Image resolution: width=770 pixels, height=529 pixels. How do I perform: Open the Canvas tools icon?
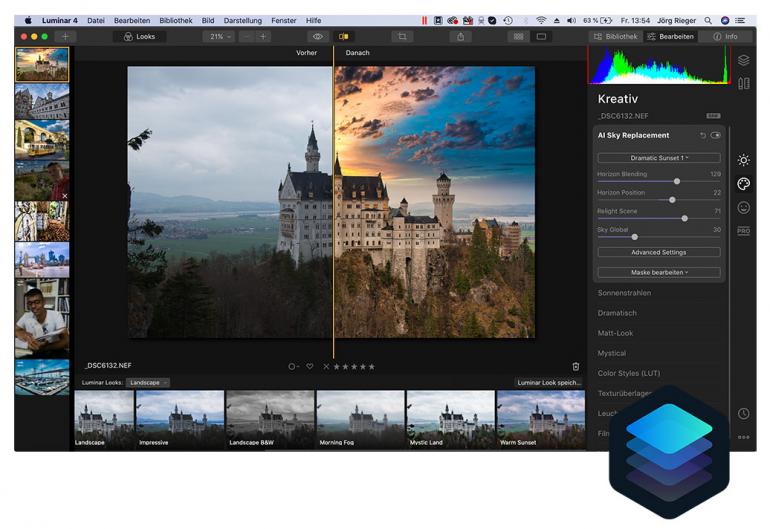pos(743,83)
